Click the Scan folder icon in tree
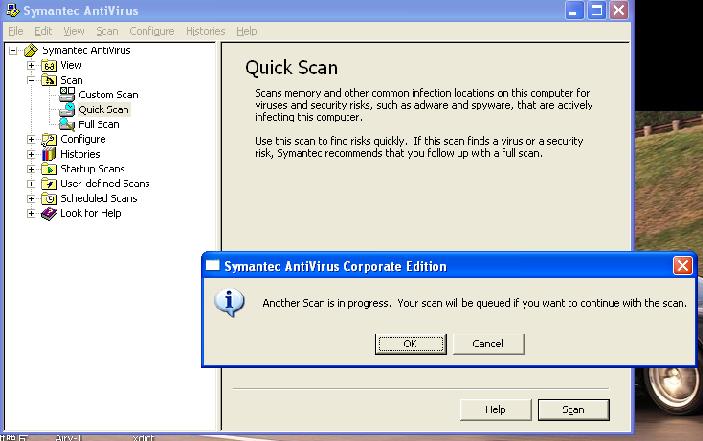 click(49, 80)
